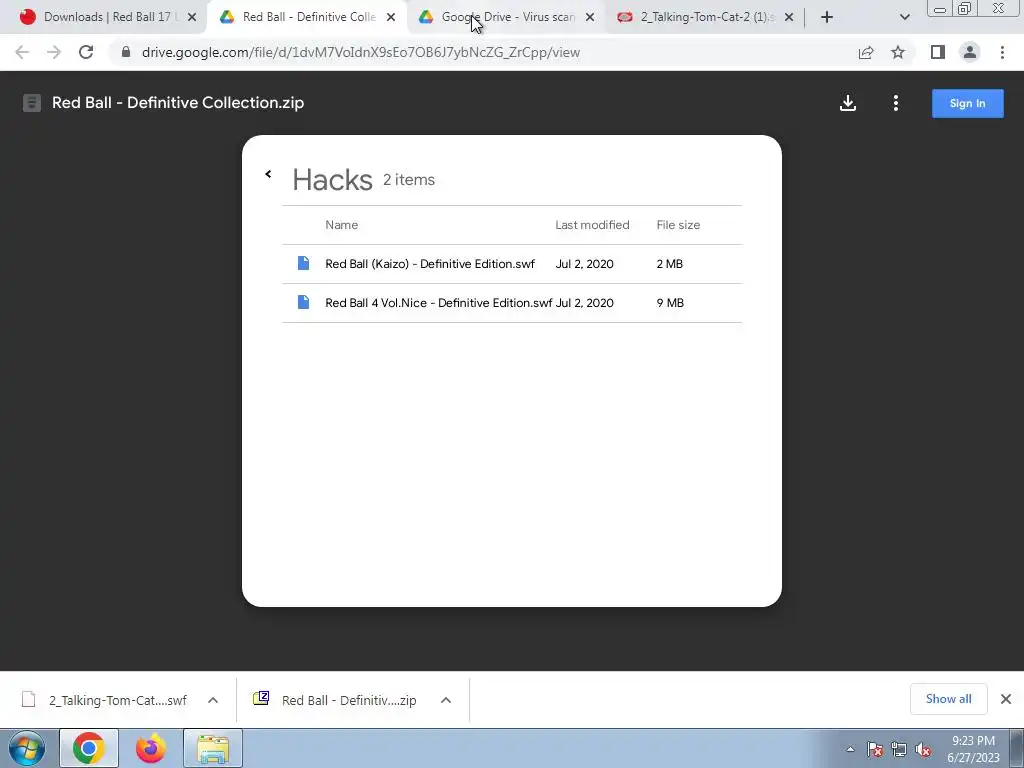This screenshot has width=1024, height=768.
Task: Open the Windows Start menu
Action: [27, 748]
